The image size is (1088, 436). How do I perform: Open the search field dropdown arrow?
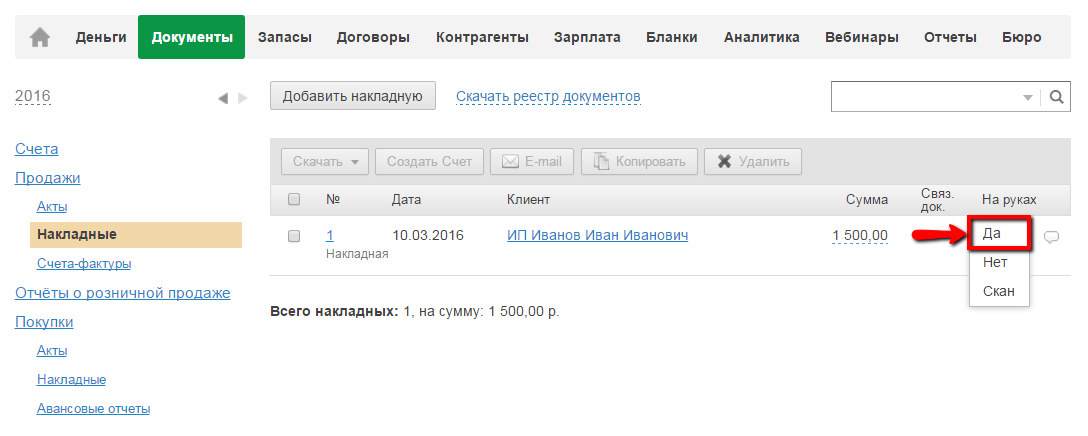(1027, 98)
